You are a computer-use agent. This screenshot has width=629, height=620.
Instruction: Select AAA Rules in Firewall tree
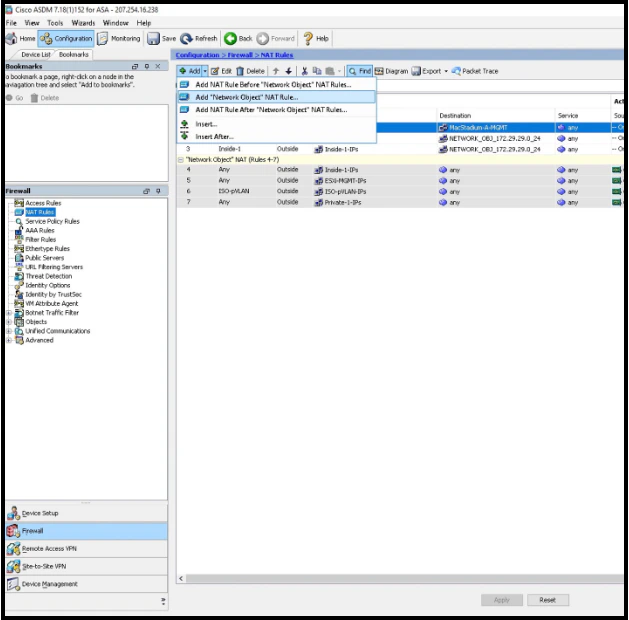click(40, 231)
